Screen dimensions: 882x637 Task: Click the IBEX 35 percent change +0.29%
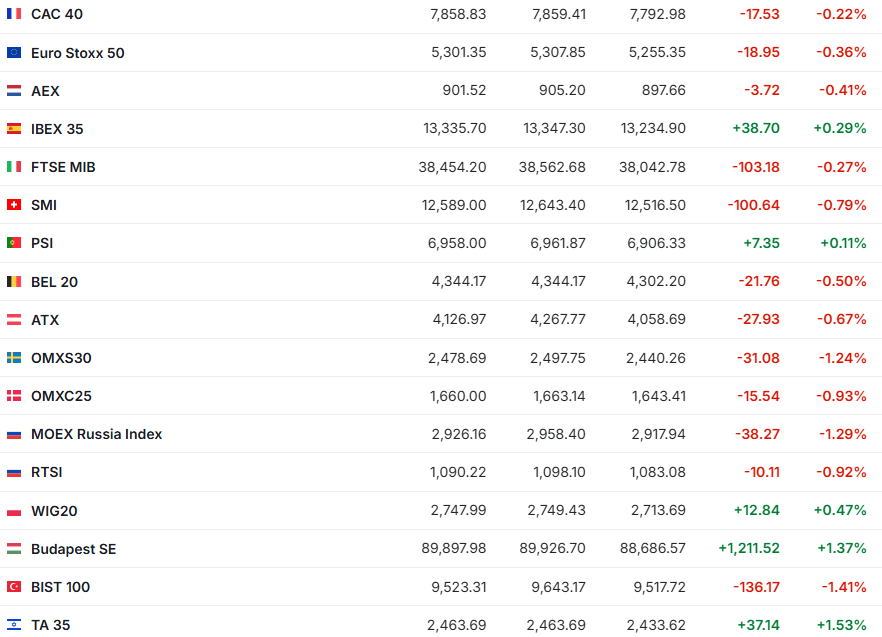pyautogui.click(x=840, y=129)
